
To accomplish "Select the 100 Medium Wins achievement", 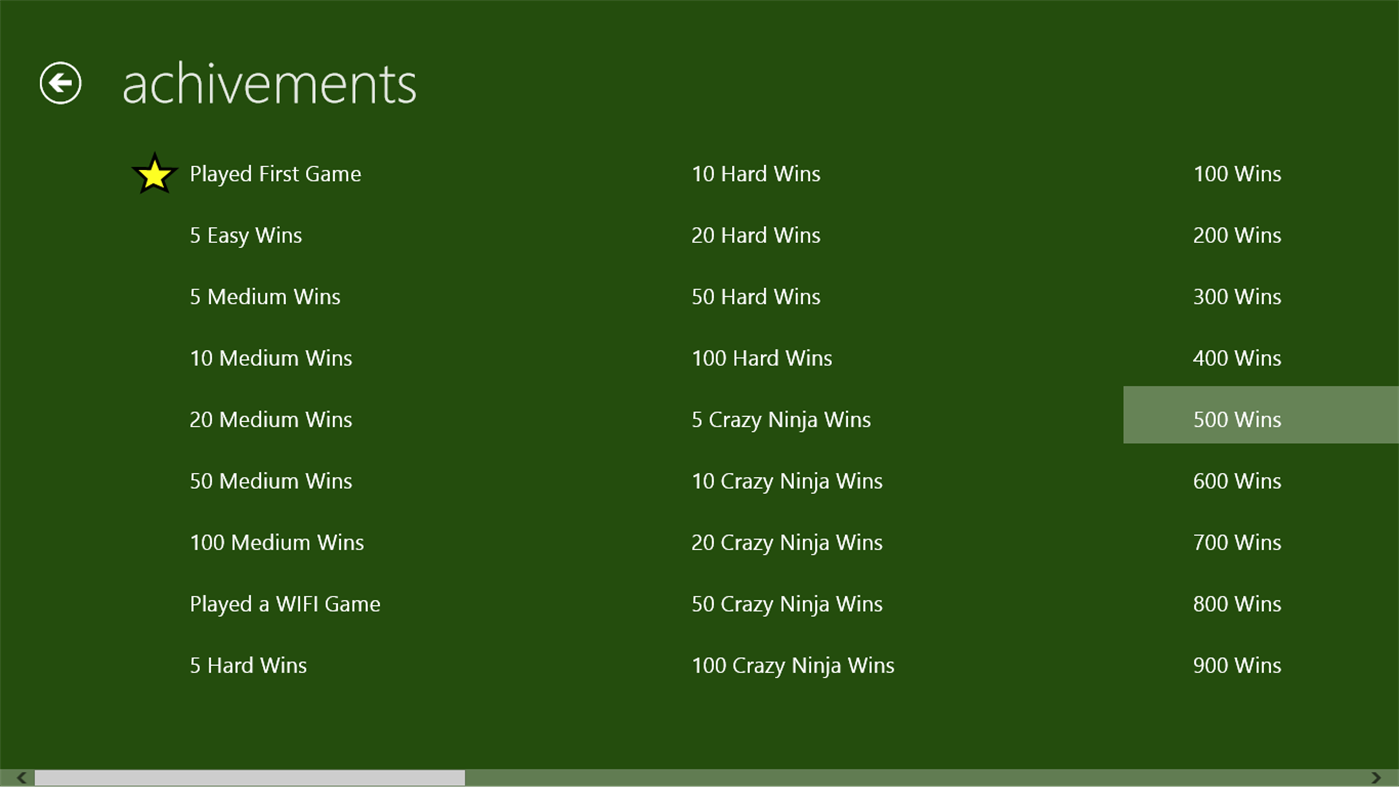I will click(276, 542).
